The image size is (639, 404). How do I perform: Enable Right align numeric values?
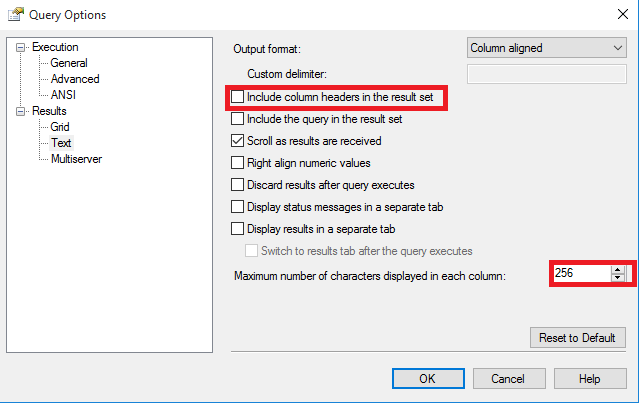pos(238,162)
